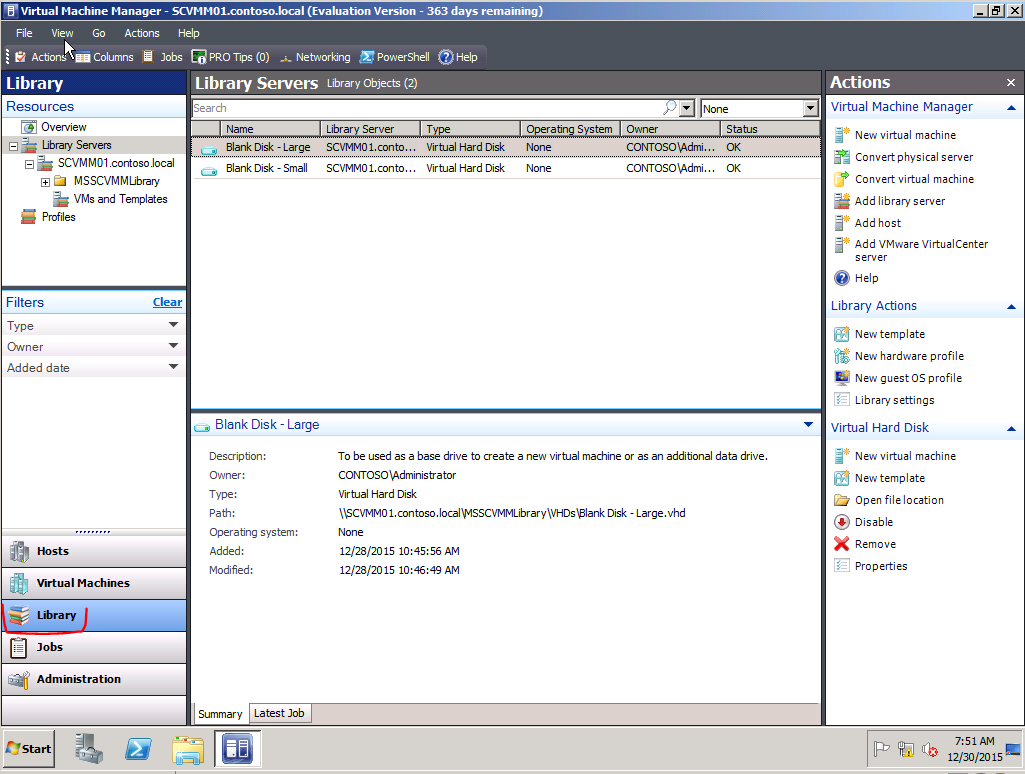The image size is (1025, 774).
Task: Click Disable in Virtual Hard Disk actions
Action: [864, 522]
